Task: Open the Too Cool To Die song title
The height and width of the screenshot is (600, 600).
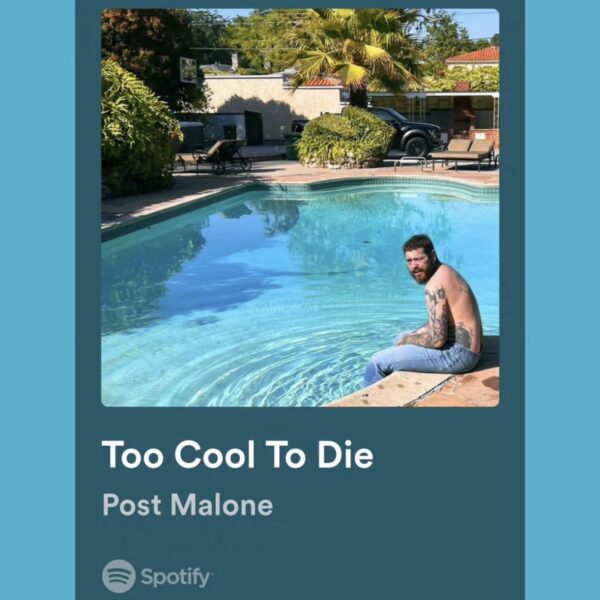Action: 238,454
